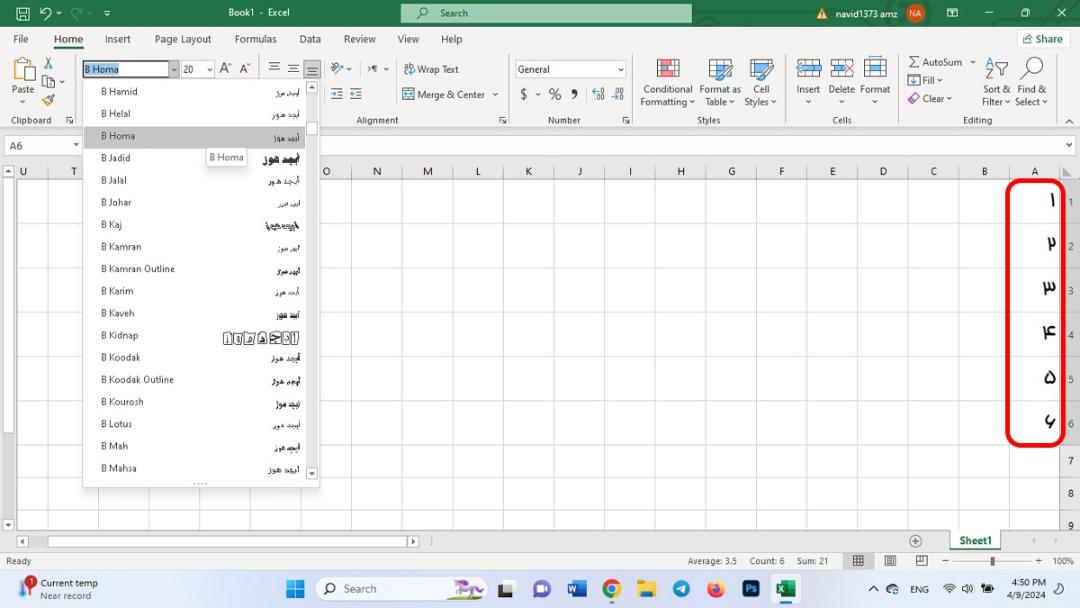Open the Clear dropdown
The width and height of the screenshot is (1080, 608).
(930, 98)
